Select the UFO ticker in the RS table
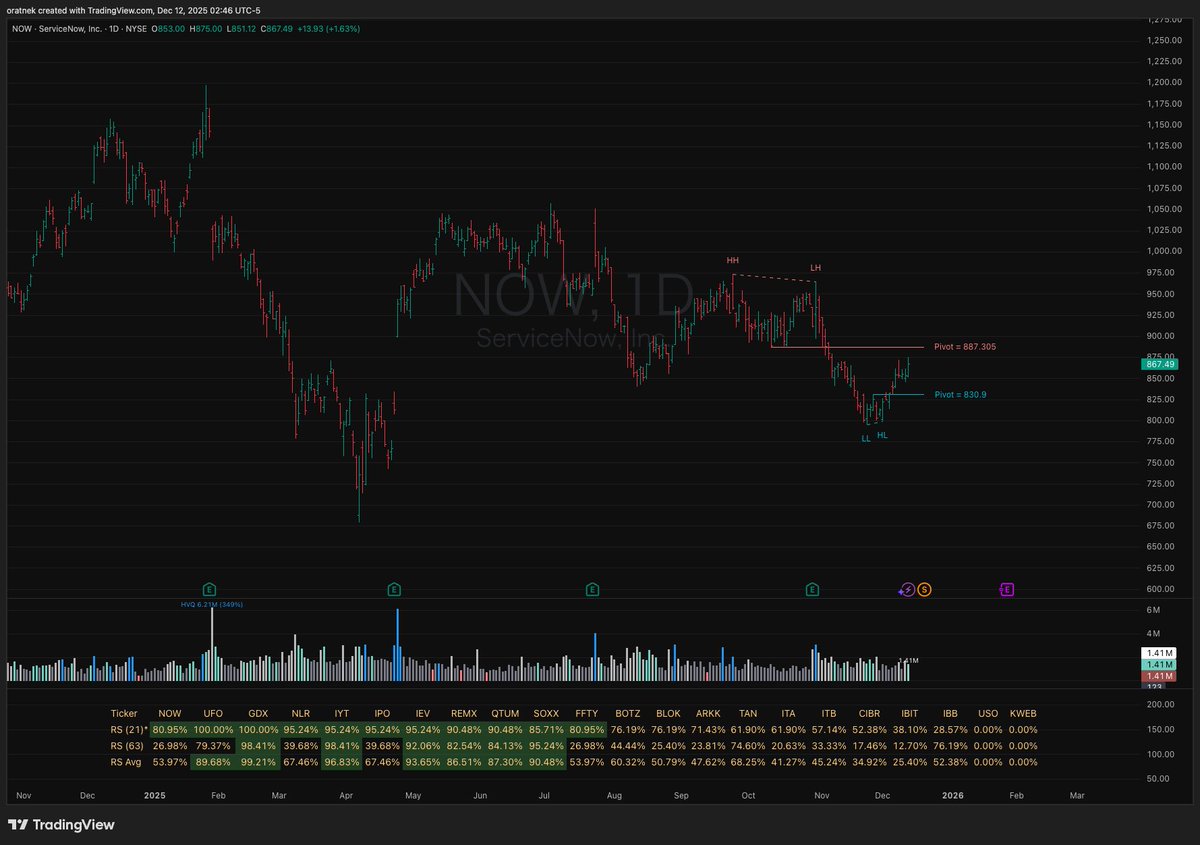The image size is (1200, 845). tap(212, 713)
